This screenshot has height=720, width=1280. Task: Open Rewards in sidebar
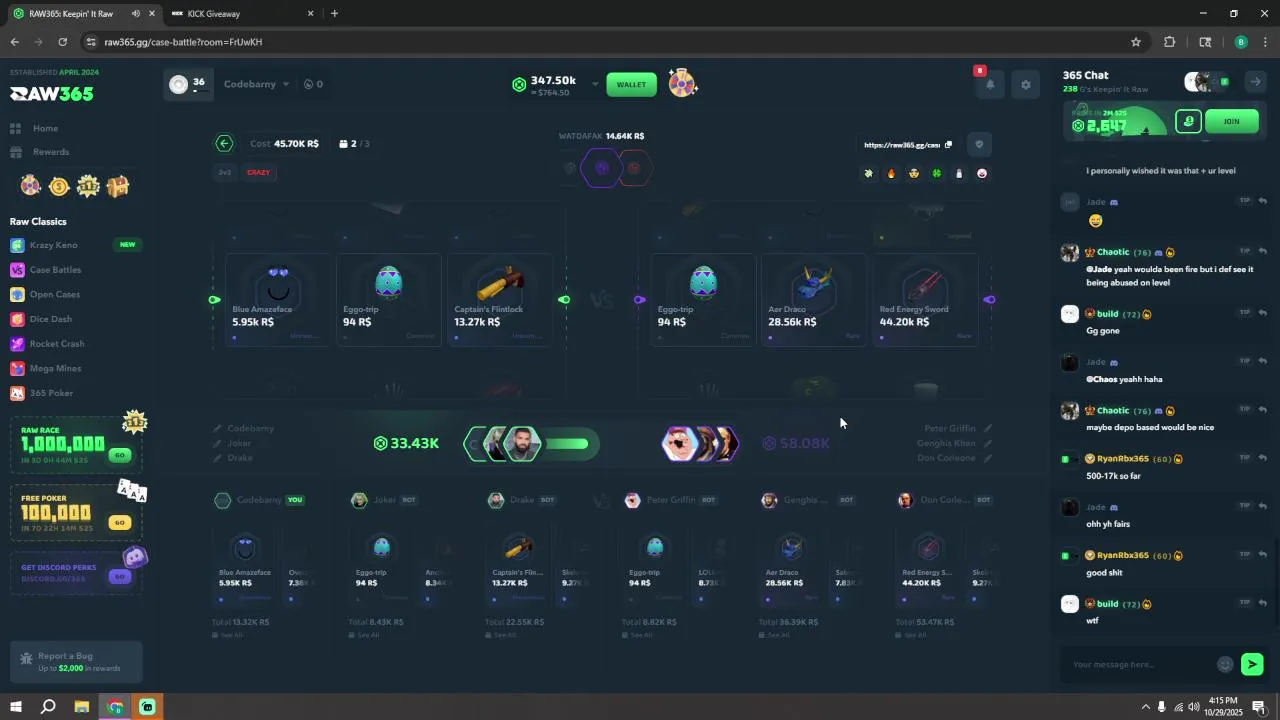tap(50, 152)
